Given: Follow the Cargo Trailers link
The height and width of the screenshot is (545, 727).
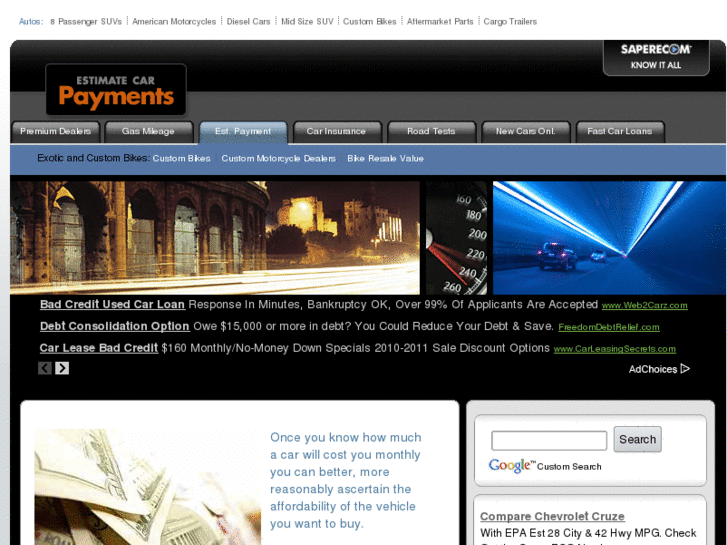Looking at the screenshot, I should (510, 22).
